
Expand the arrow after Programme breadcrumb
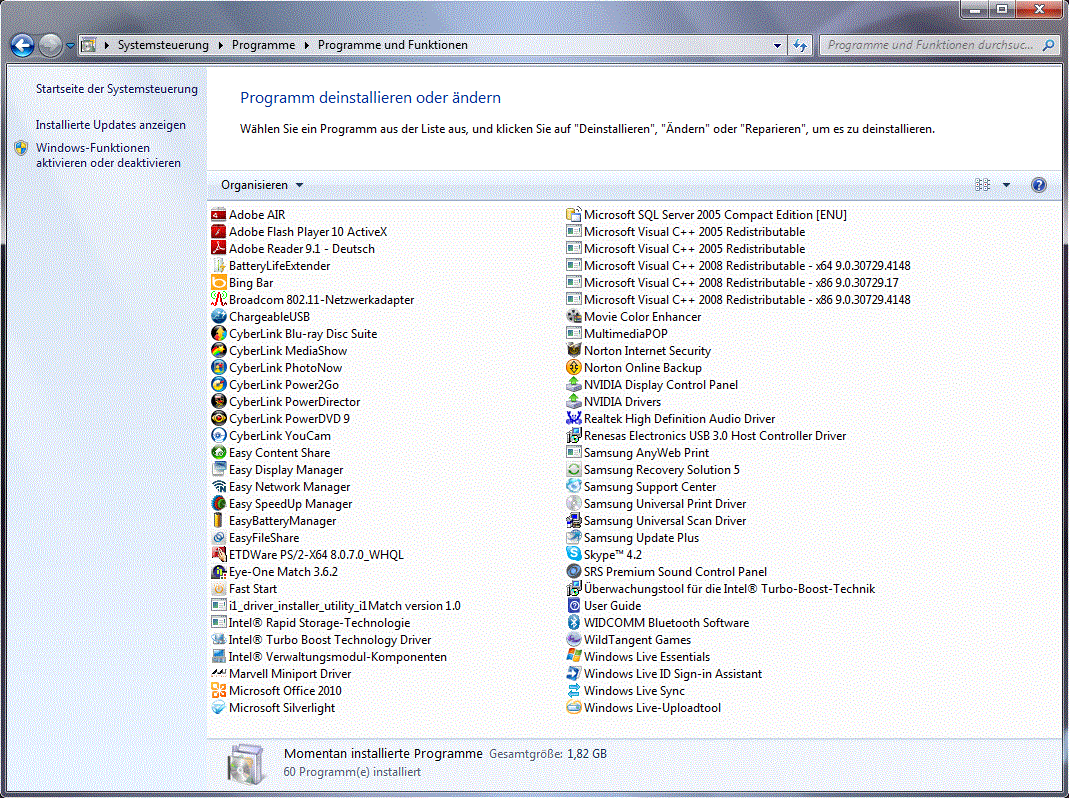tap(306, 45)
